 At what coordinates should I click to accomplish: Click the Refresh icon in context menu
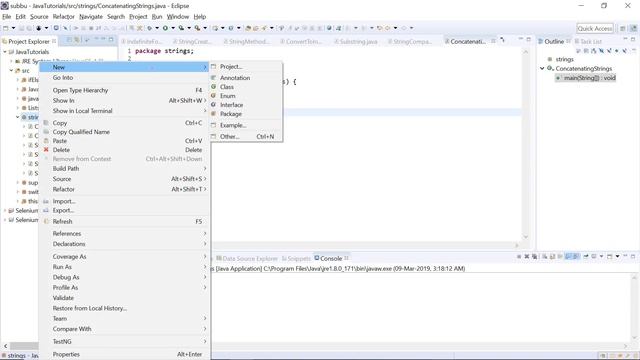click(x=46, y=221)
